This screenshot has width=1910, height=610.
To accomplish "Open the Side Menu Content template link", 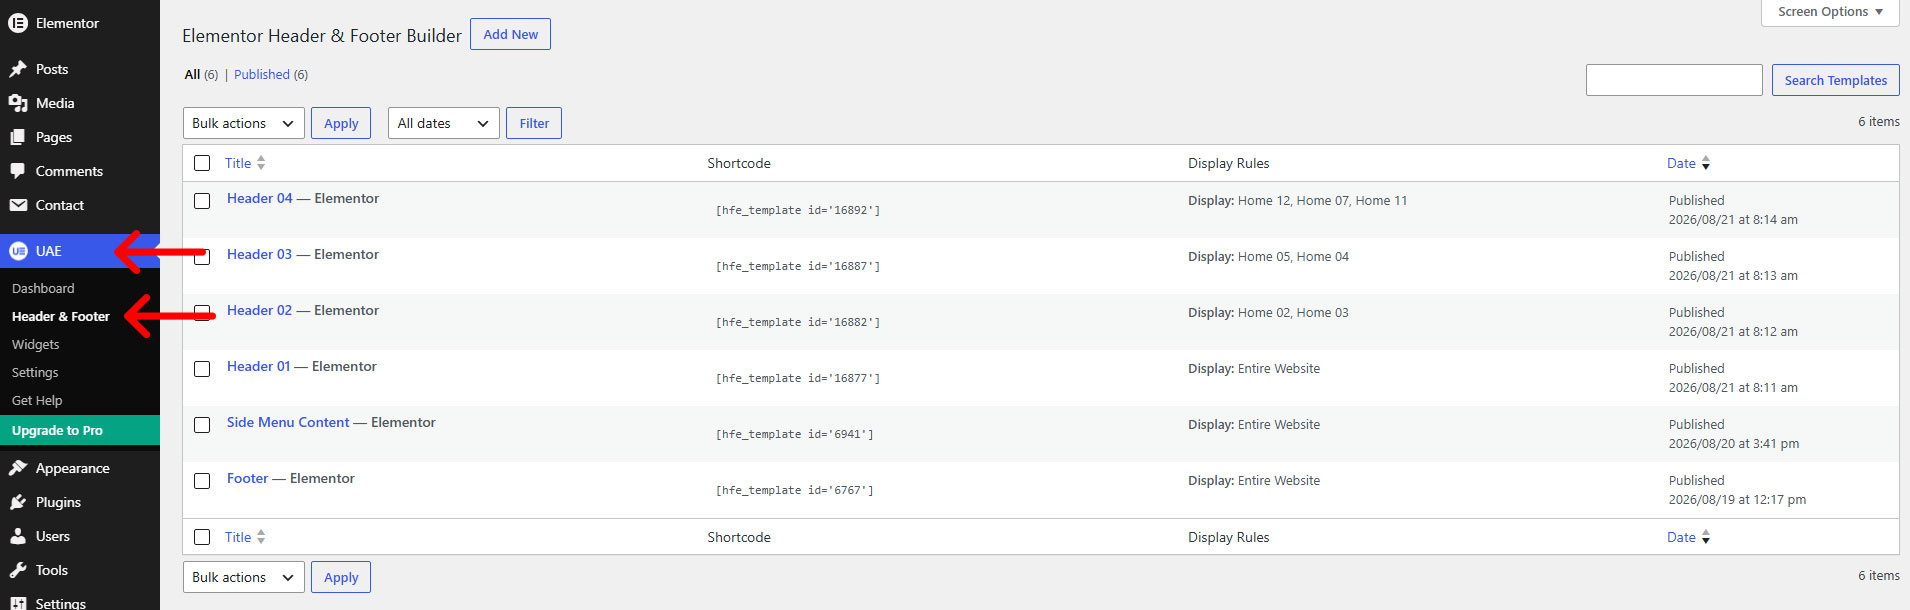I will click(288, 422).
